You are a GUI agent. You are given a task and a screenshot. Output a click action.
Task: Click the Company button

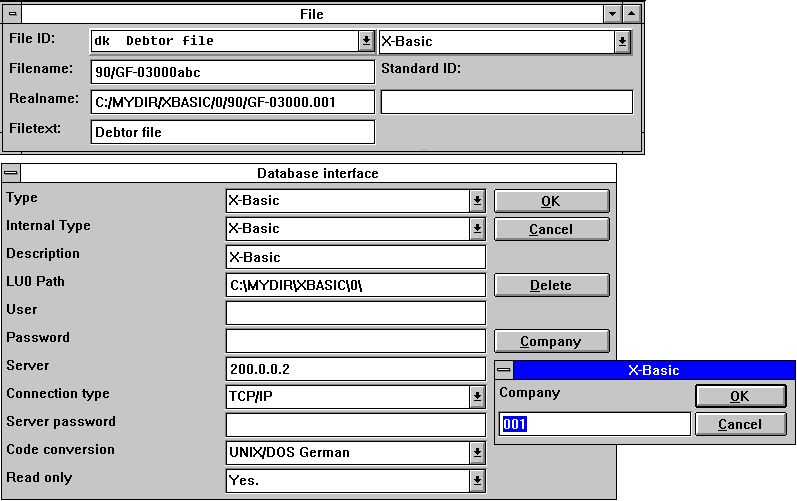coord(551,341)
